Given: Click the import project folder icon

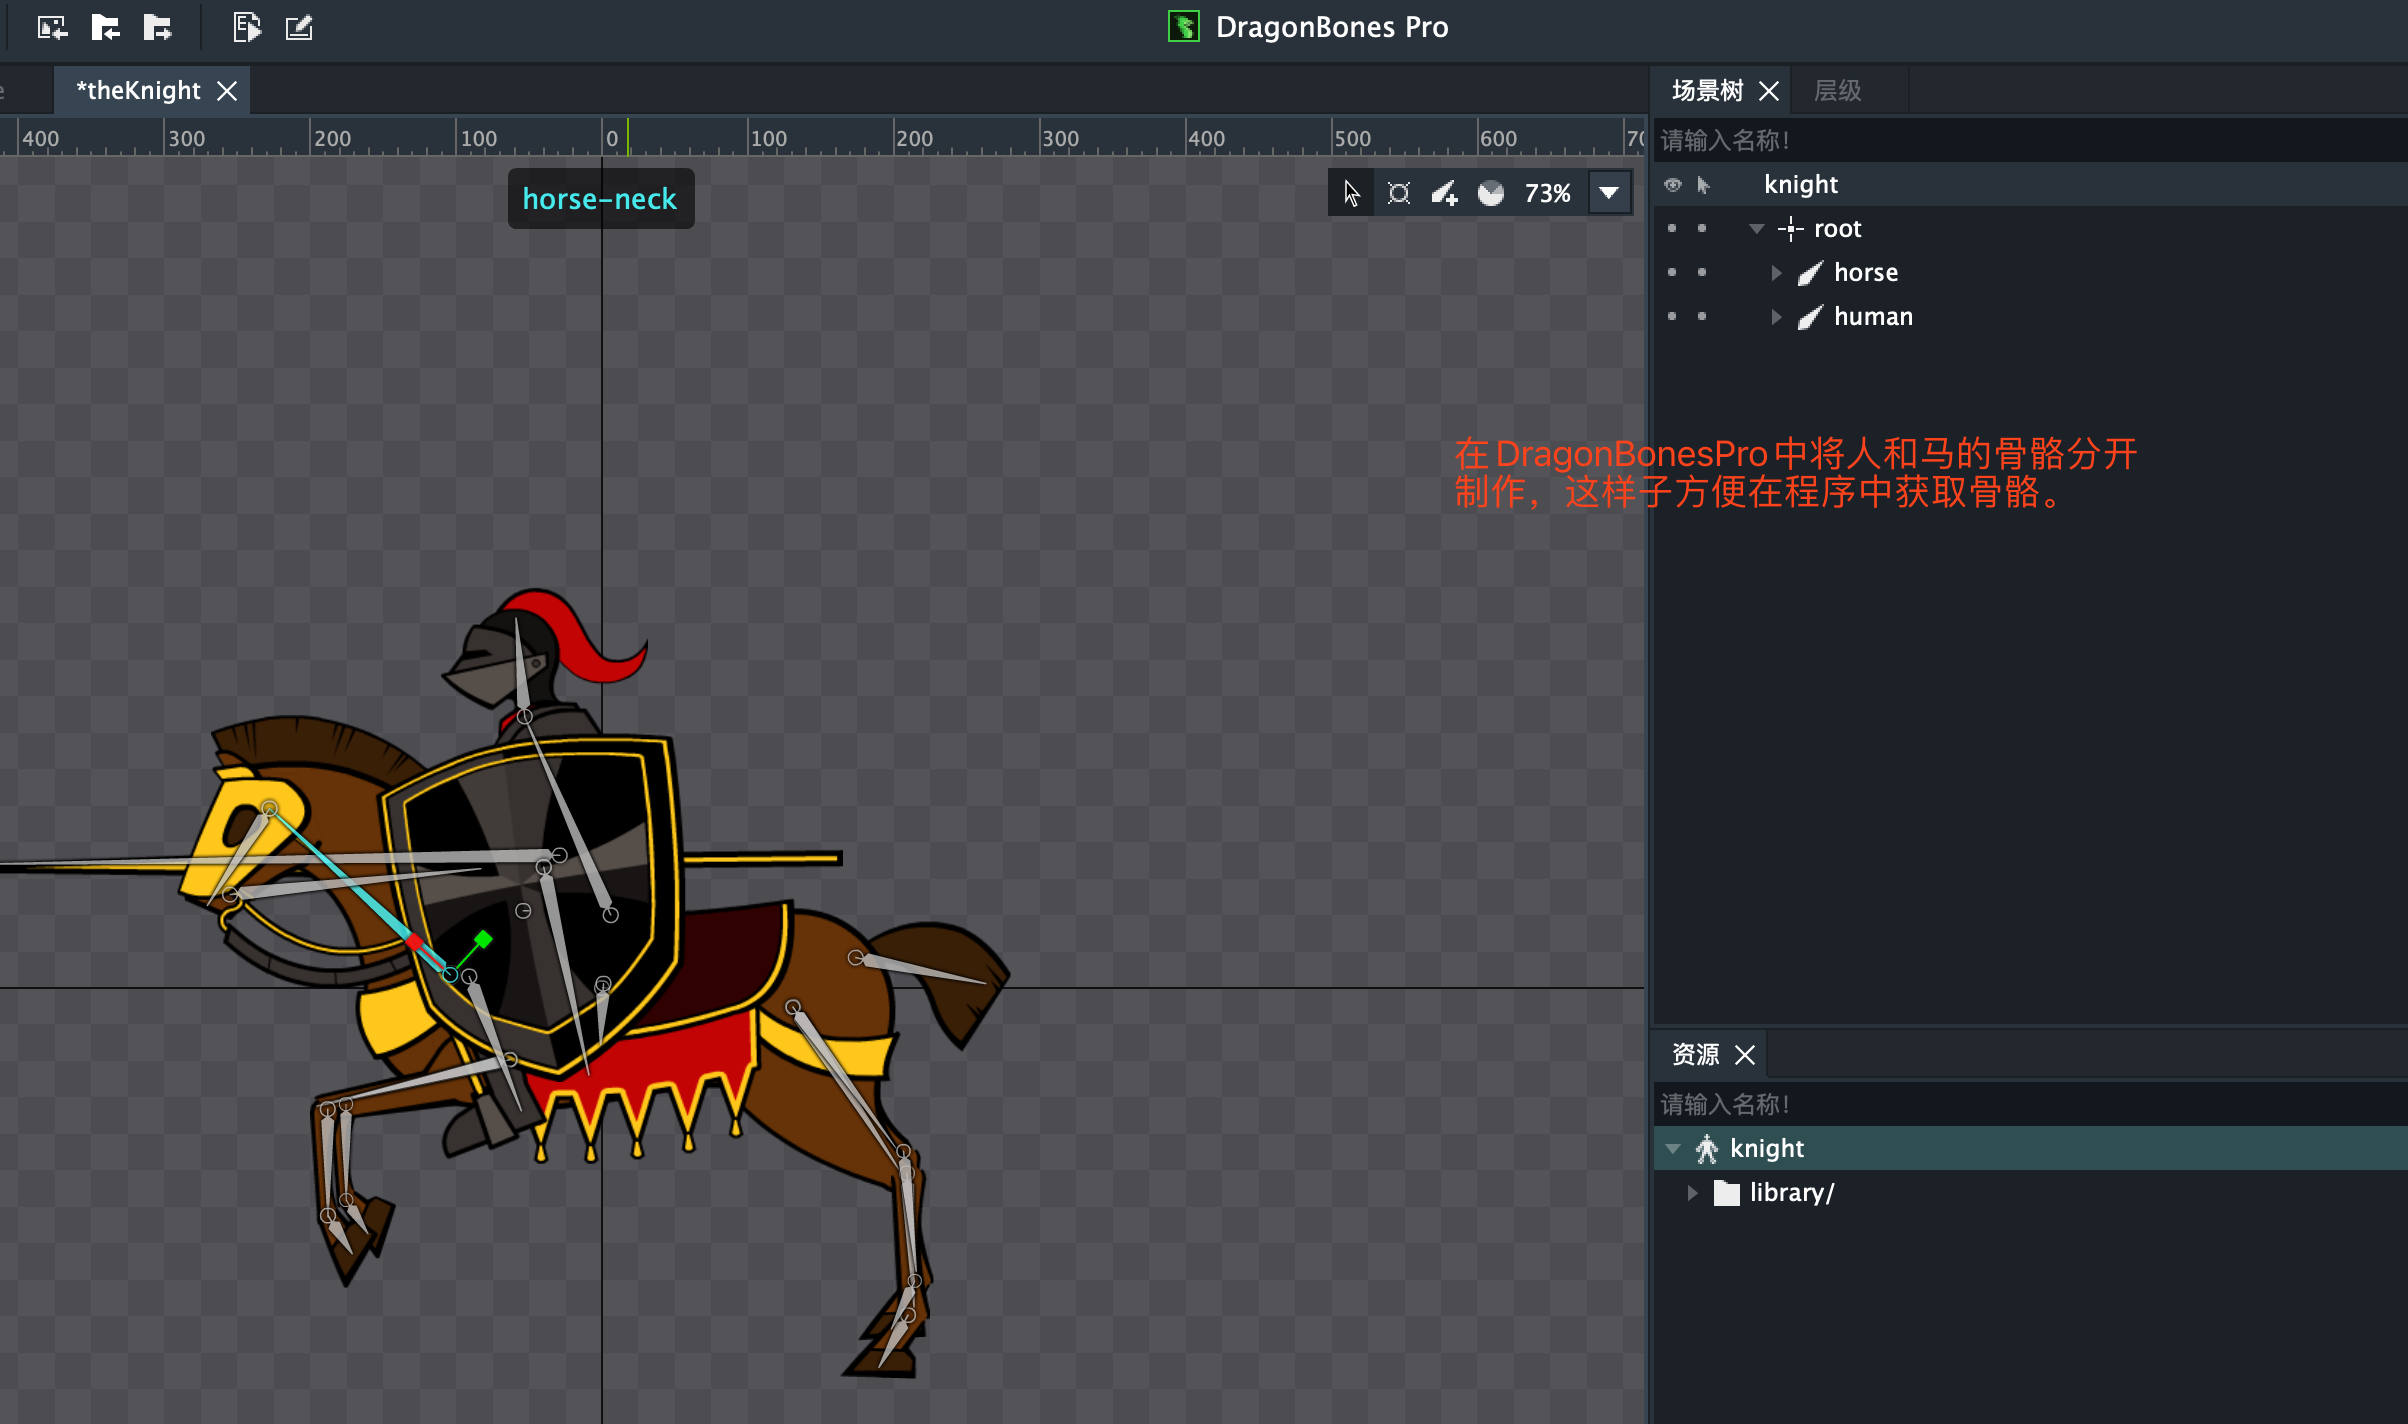Looking at the screenshot, I should (105, 27).
